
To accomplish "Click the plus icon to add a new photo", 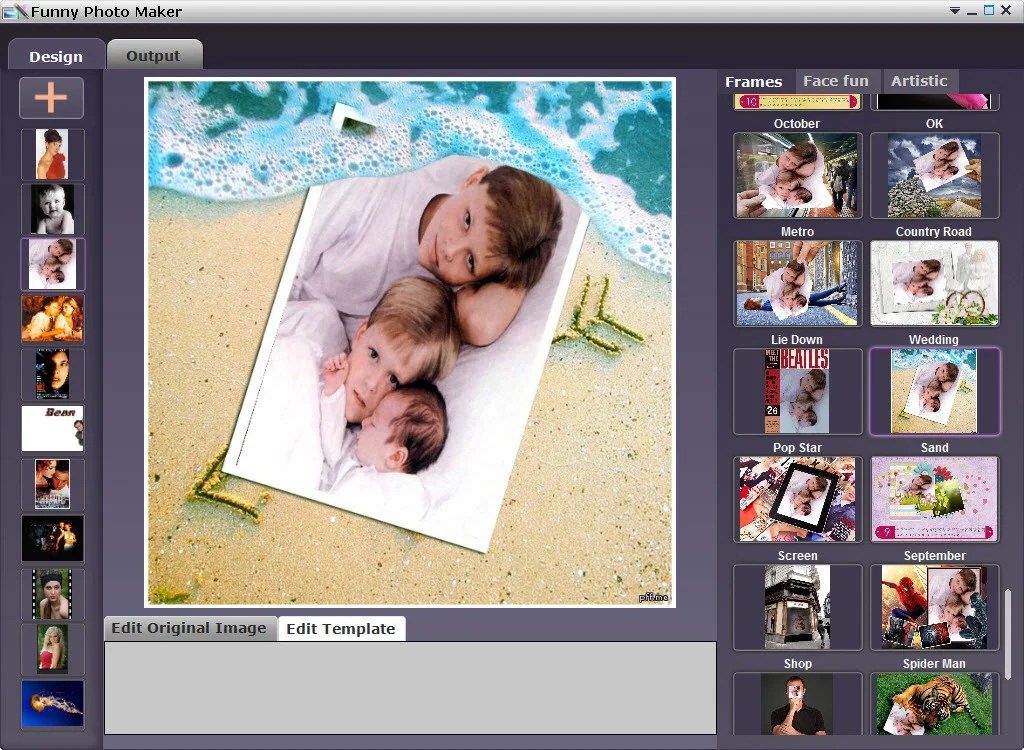I will click(x=51, y=97).
